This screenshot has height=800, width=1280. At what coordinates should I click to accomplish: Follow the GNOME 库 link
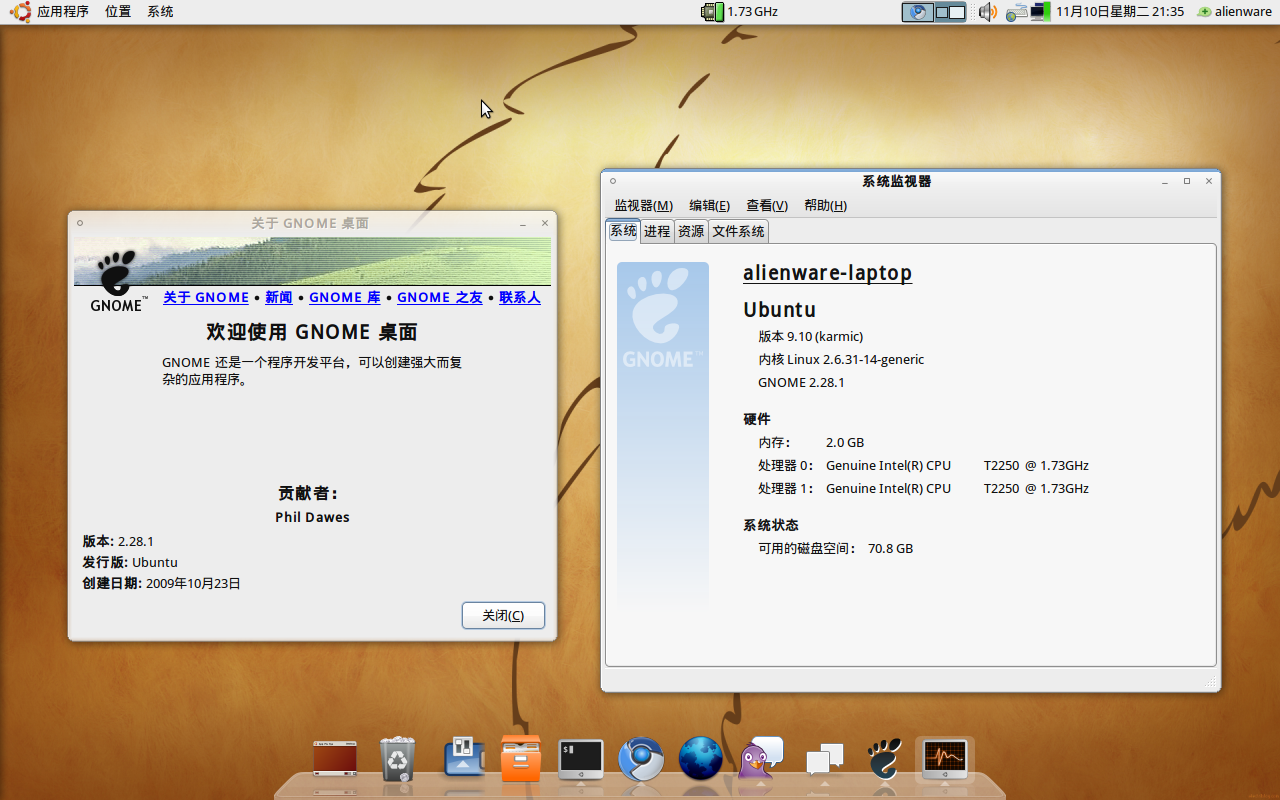pyautogui.click(x=345, y=298)
